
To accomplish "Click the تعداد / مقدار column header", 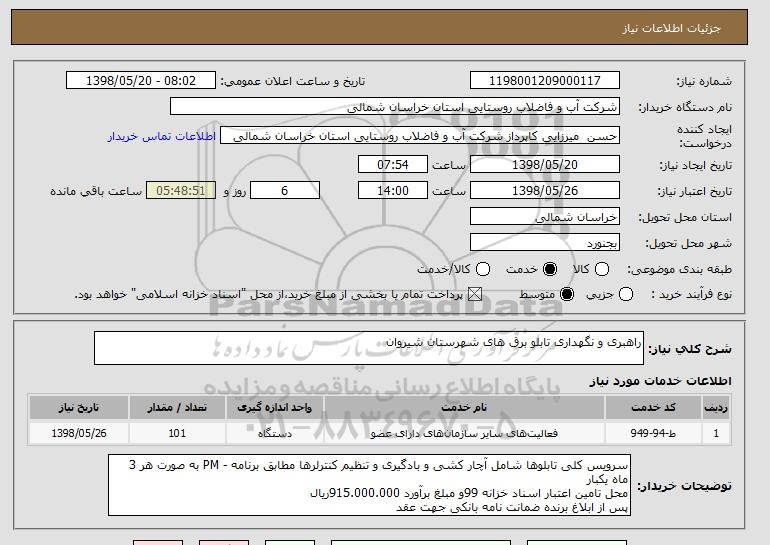I will 177,407.
